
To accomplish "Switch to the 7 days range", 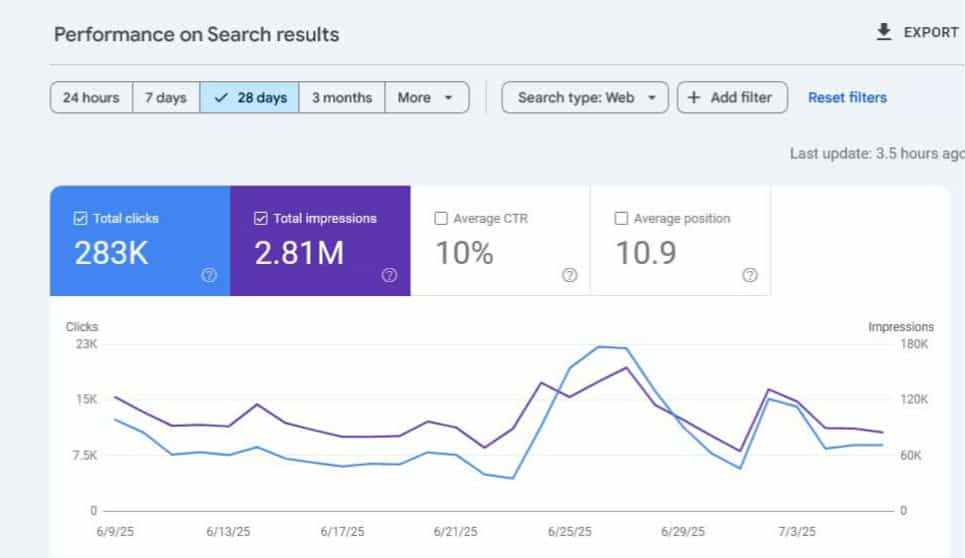I will point(166,98).
